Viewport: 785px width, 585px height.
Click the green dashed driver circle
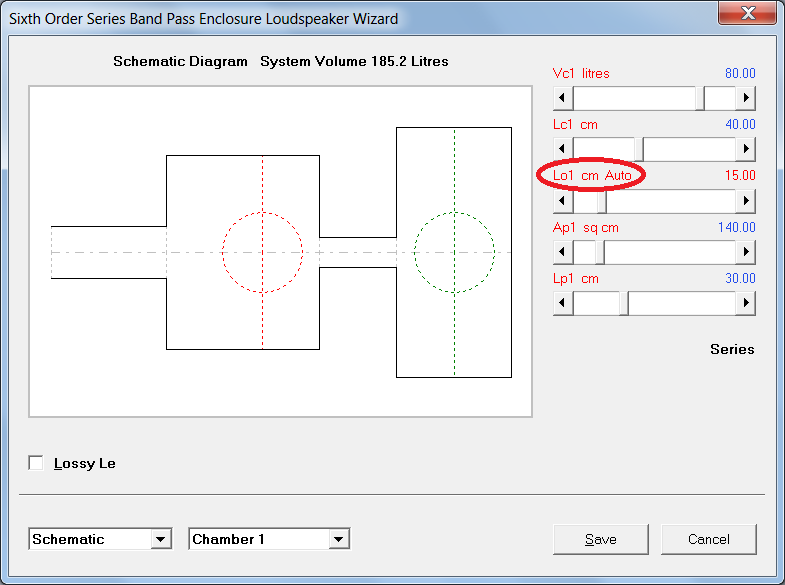click(454, 252)
